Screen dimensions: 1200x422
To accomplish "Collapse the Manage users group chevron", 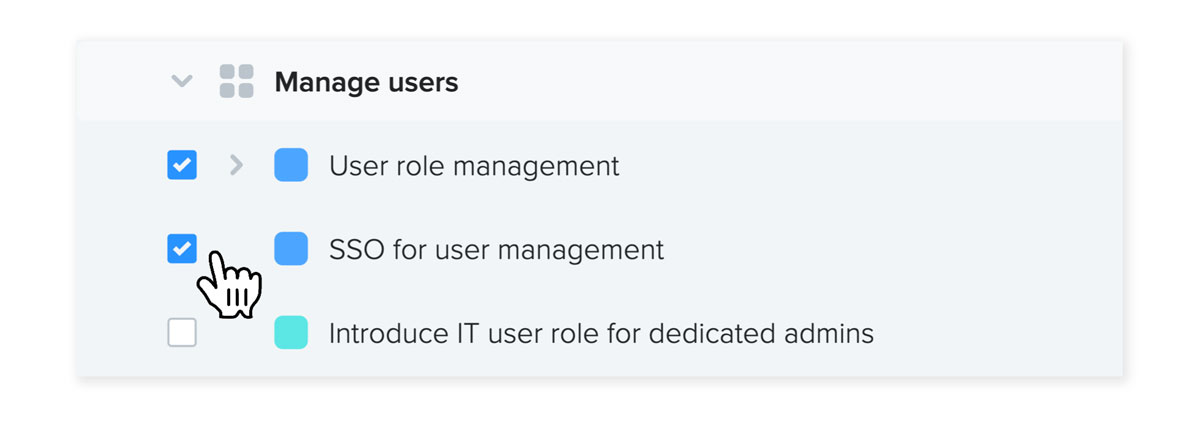I will 181,81.
